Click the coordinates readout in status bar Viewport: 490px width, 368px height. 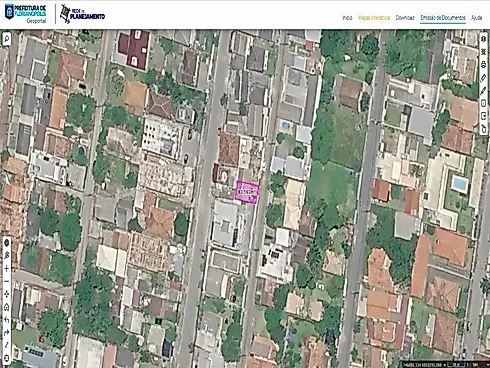point(422,365)
